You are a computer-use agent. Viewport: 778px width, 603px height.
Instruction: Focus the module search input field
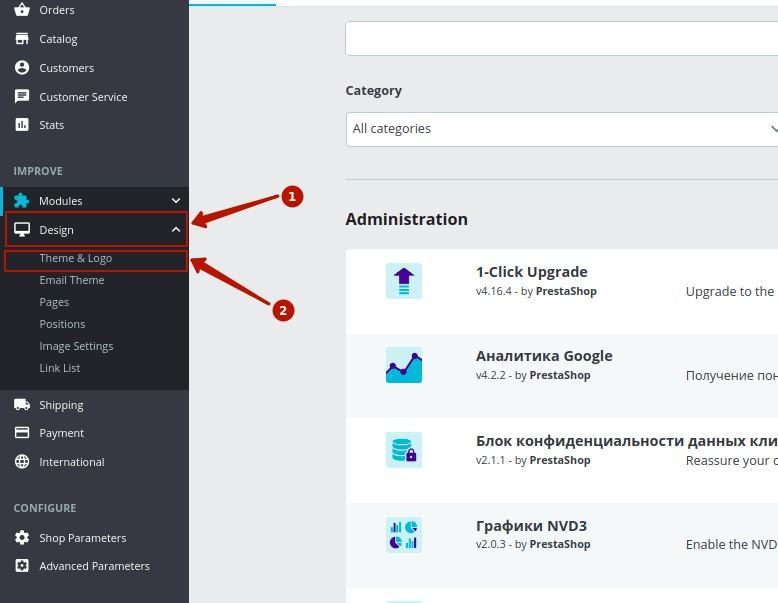click(x=562, y=39)
